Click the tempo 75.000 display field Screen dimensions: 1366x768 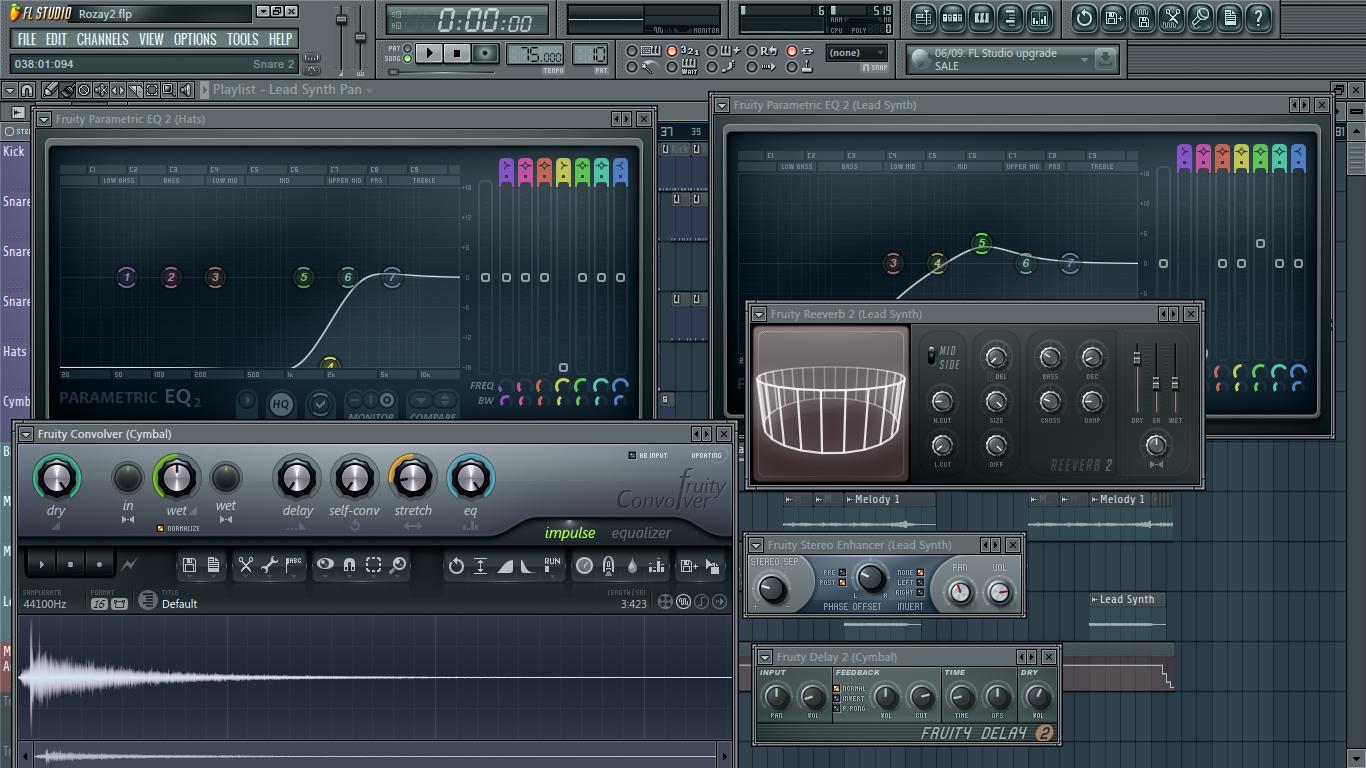pos(535,54)
